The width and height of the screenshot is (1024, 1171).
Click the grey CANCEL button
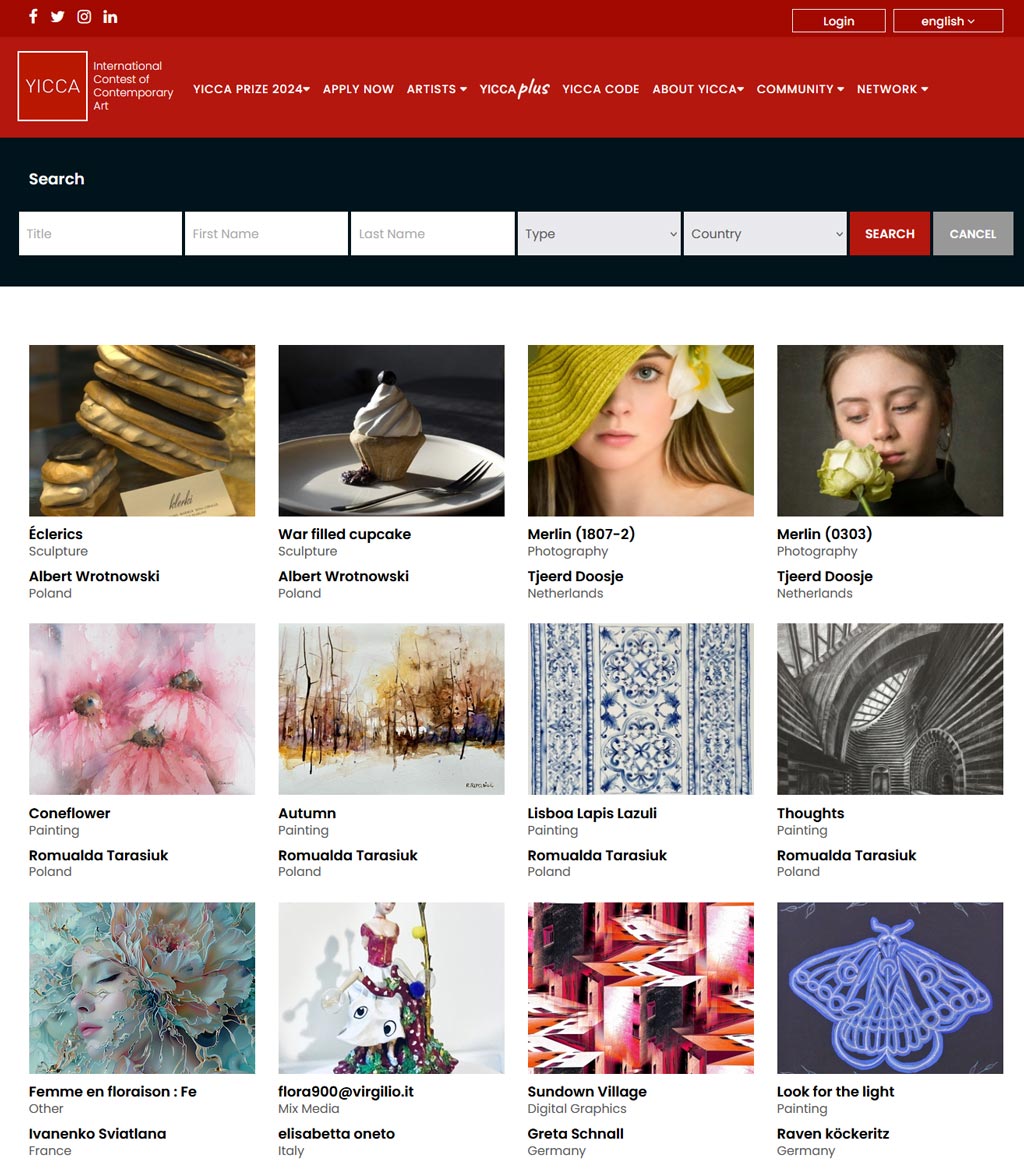[x=972, y=234]
